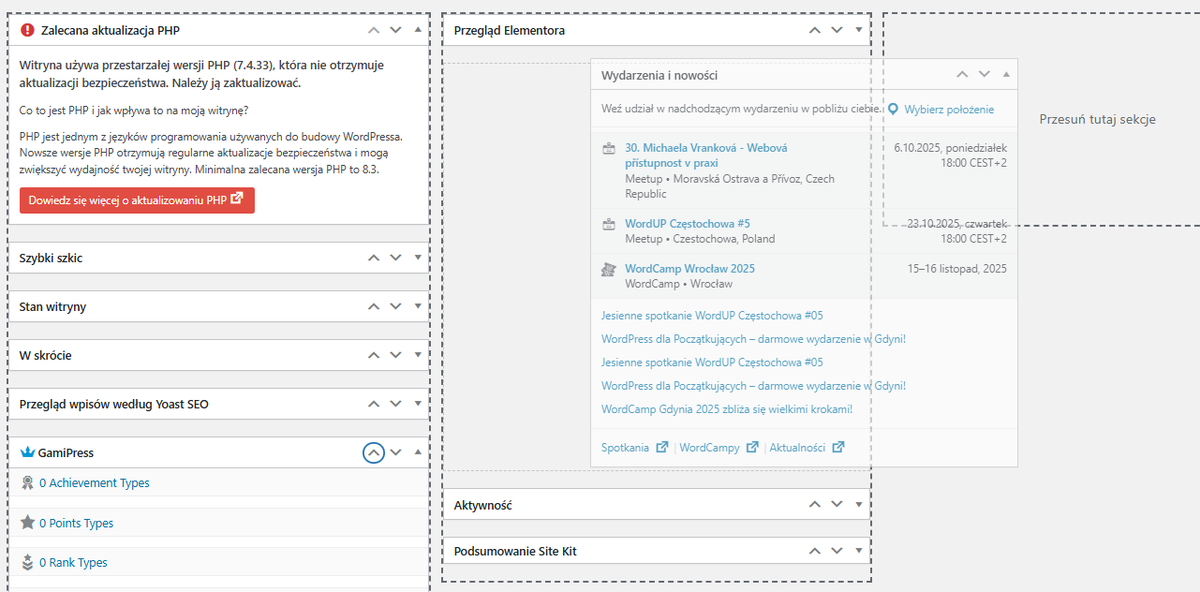This screenshot has height=592, width=1200.
Task: Collapse the GamiPress panel
Action: [x=418, y=453]
